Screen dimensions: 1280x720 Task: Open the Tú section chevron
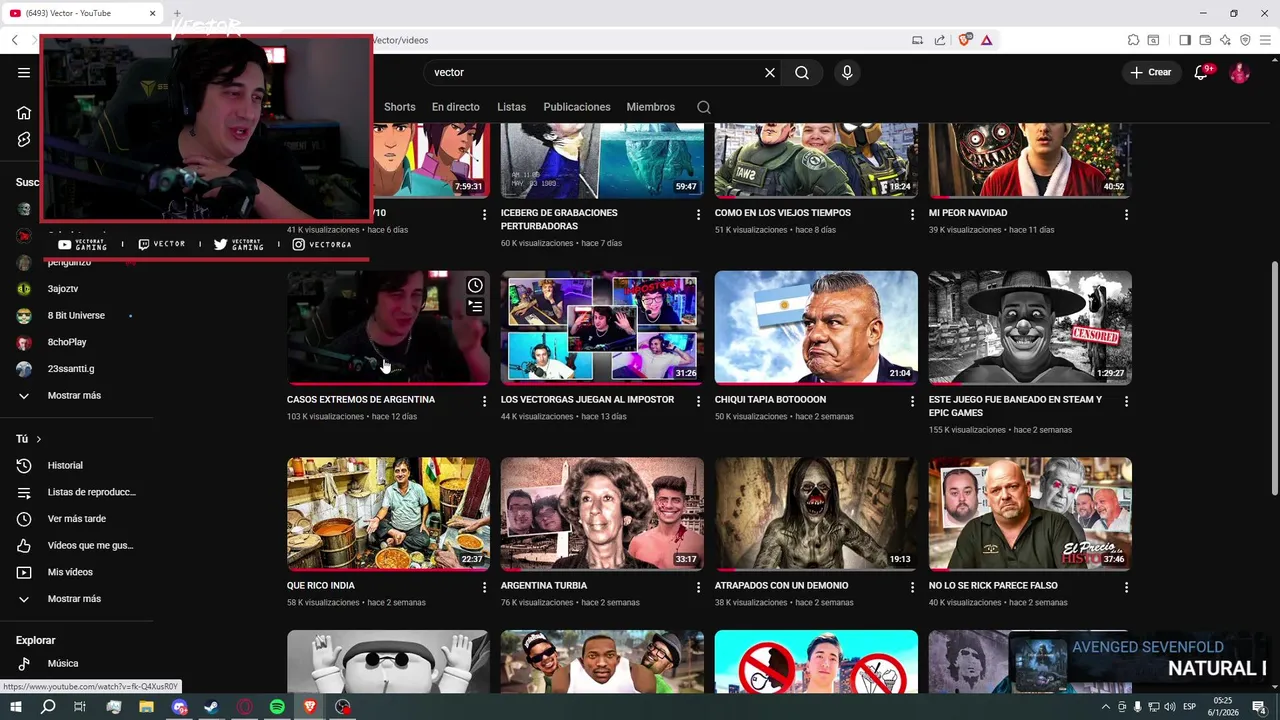point(39,439)
